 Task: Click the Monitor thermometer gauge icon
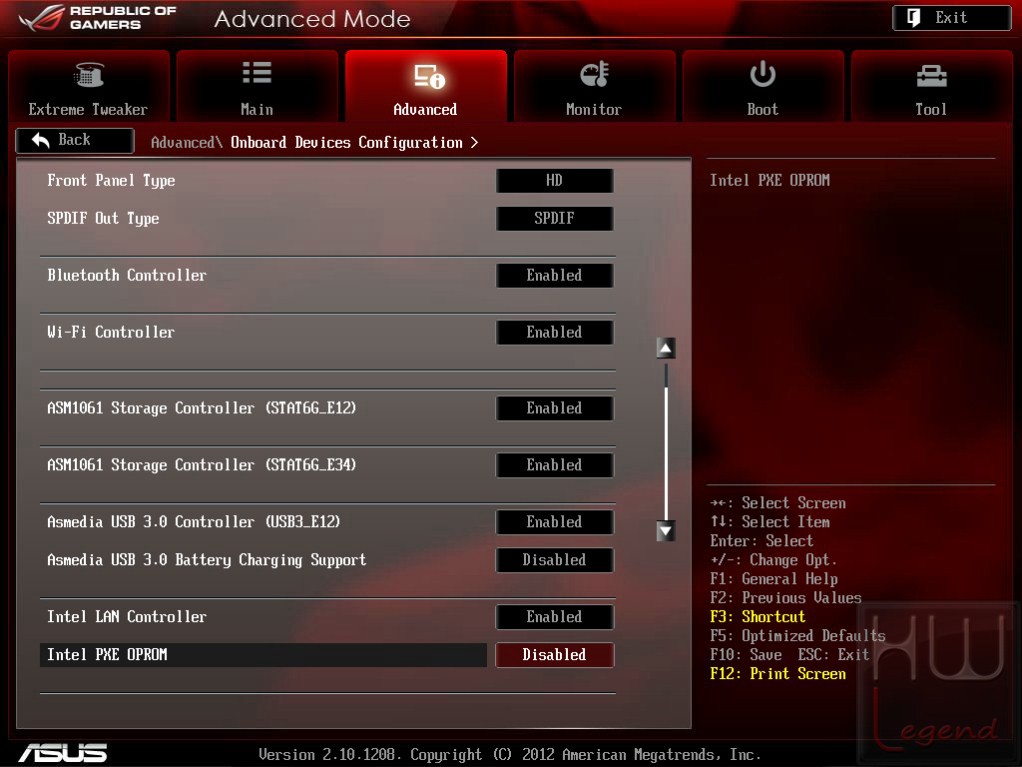coord(594,74)
